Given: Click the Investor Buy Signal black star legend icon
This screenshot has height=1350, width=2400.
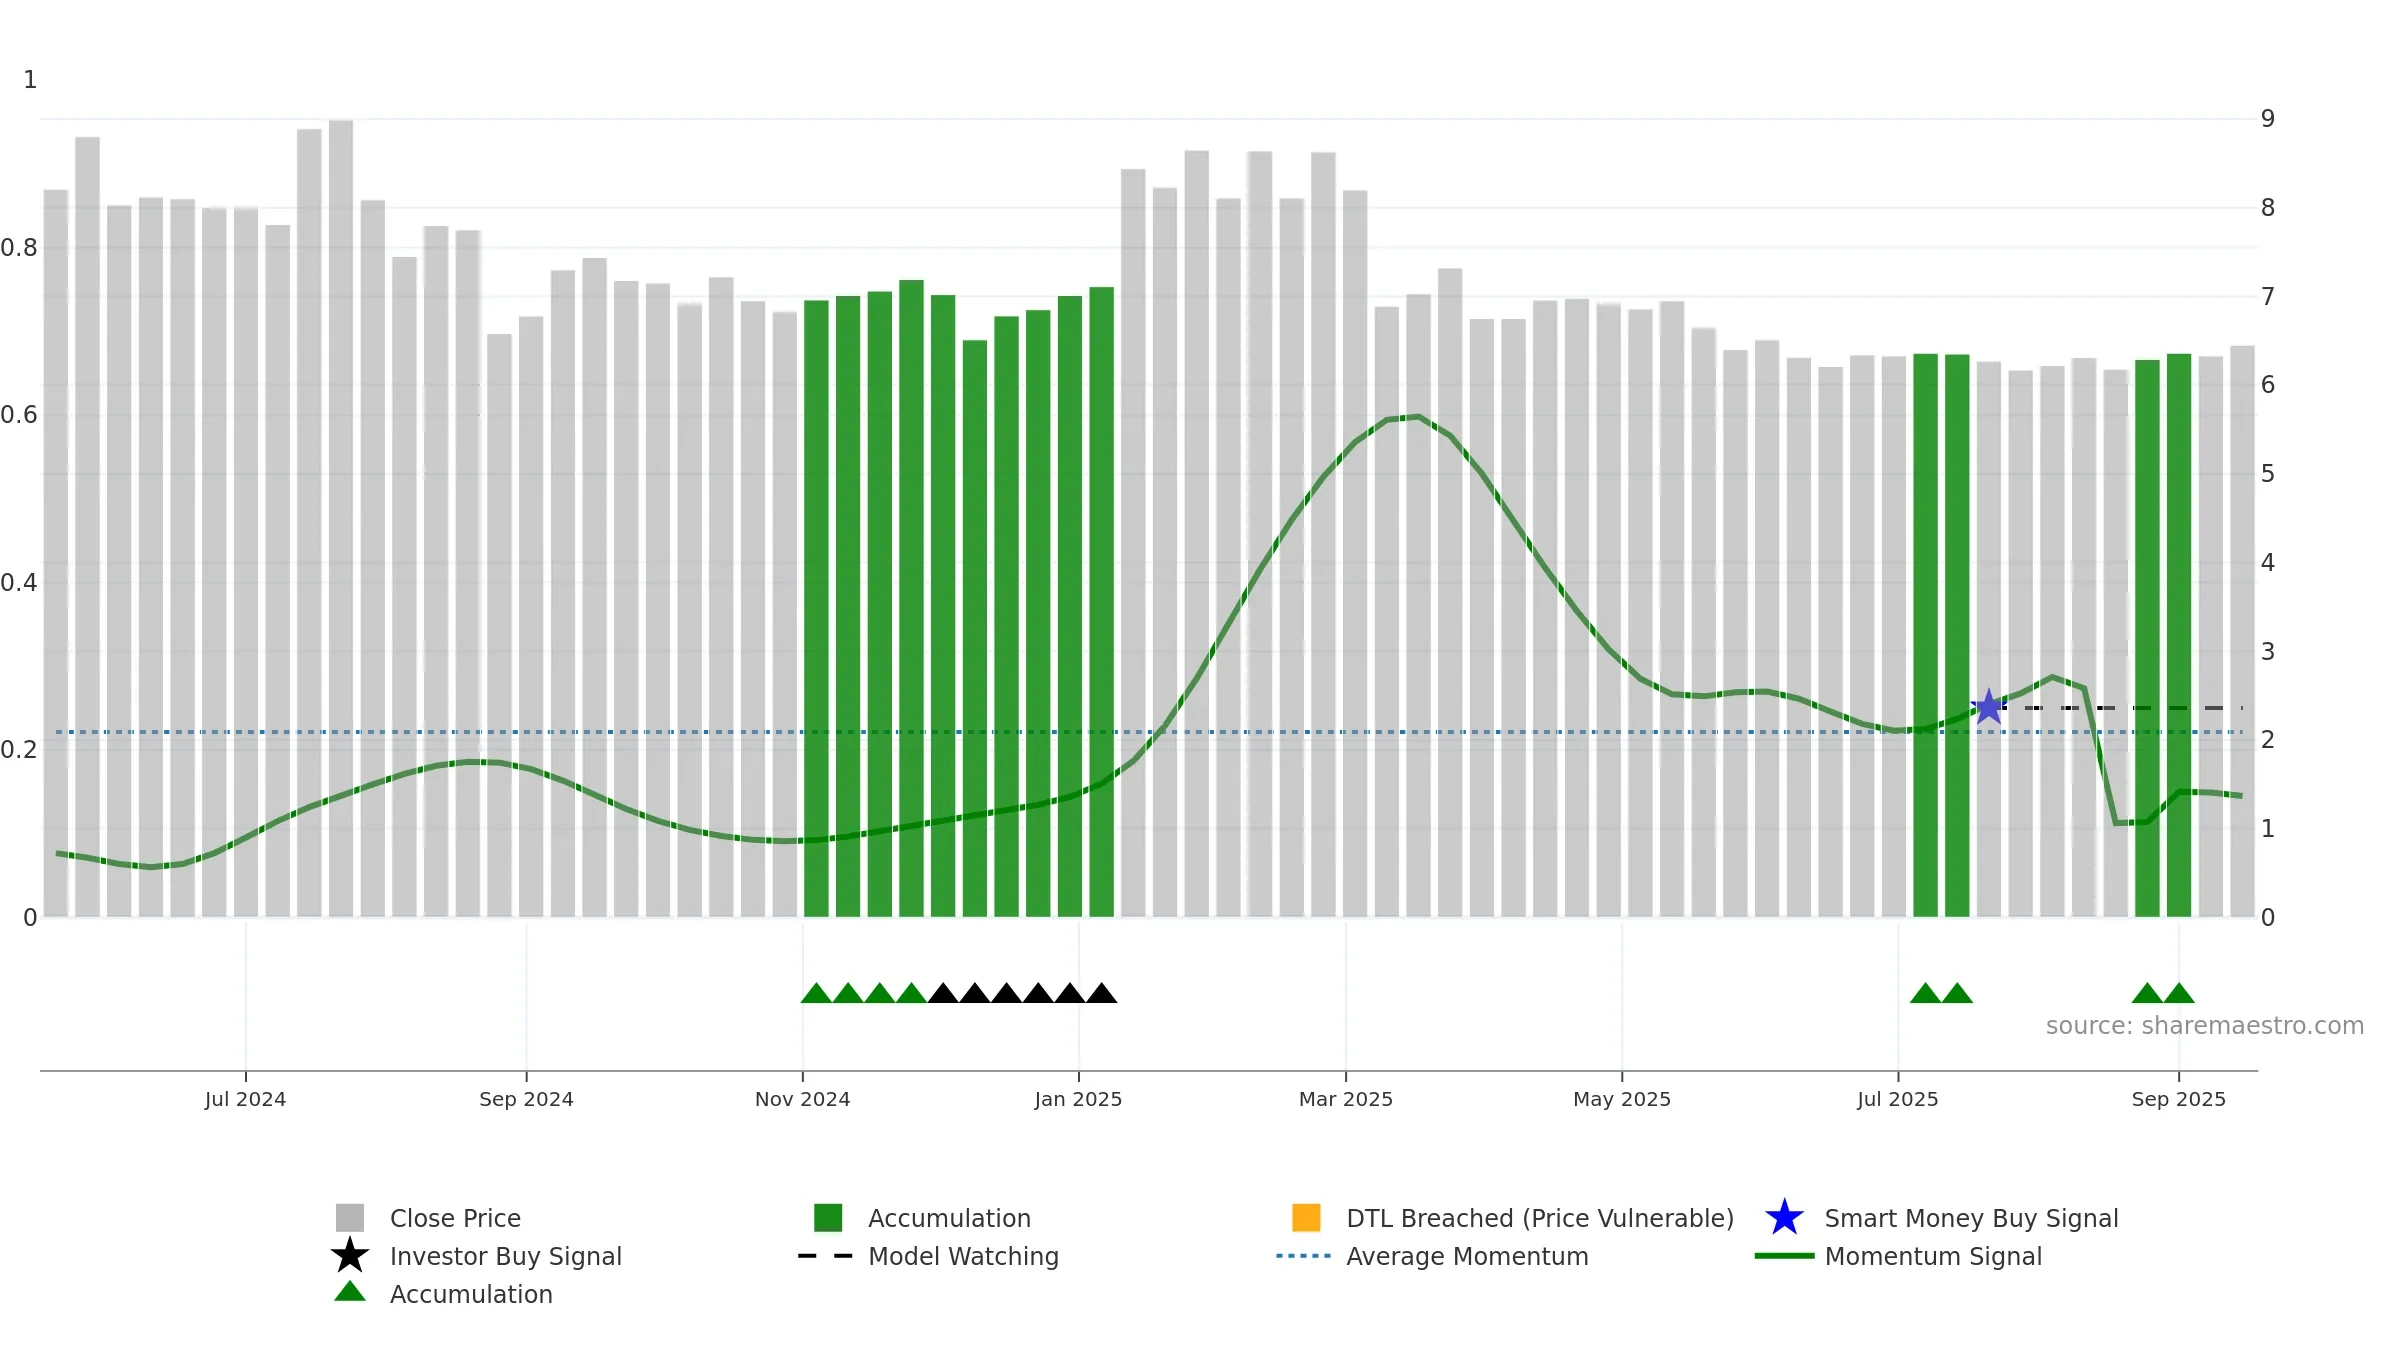Looking at the screenshot, I should coord(350,1255).
